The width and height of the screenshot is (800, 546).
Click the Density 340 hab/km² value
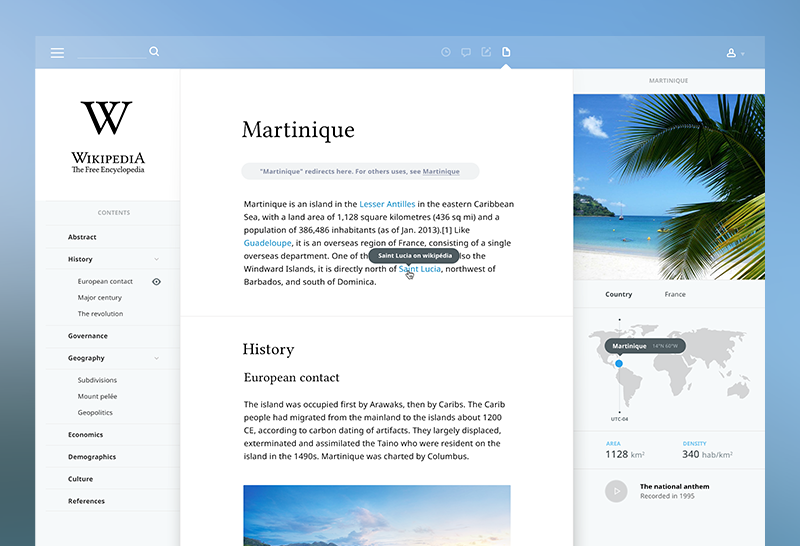pos(708,454)
